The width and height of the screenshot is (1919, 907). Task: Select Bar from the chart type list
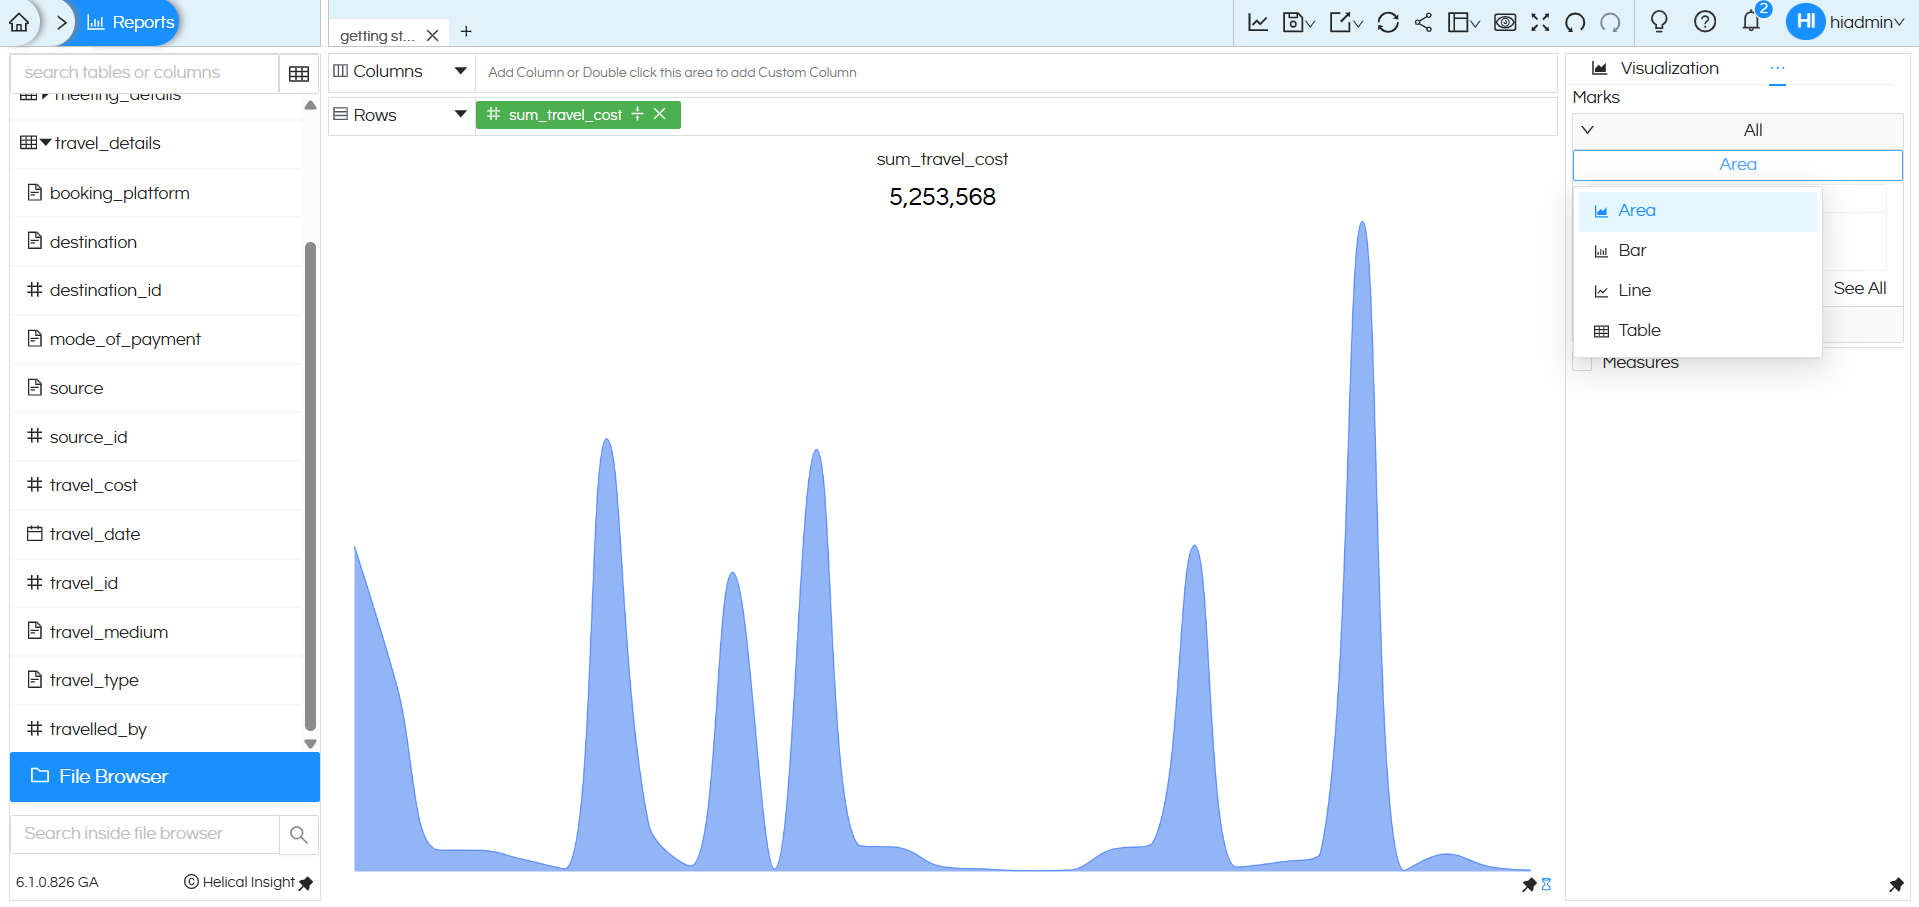[x=1631, y=250]
